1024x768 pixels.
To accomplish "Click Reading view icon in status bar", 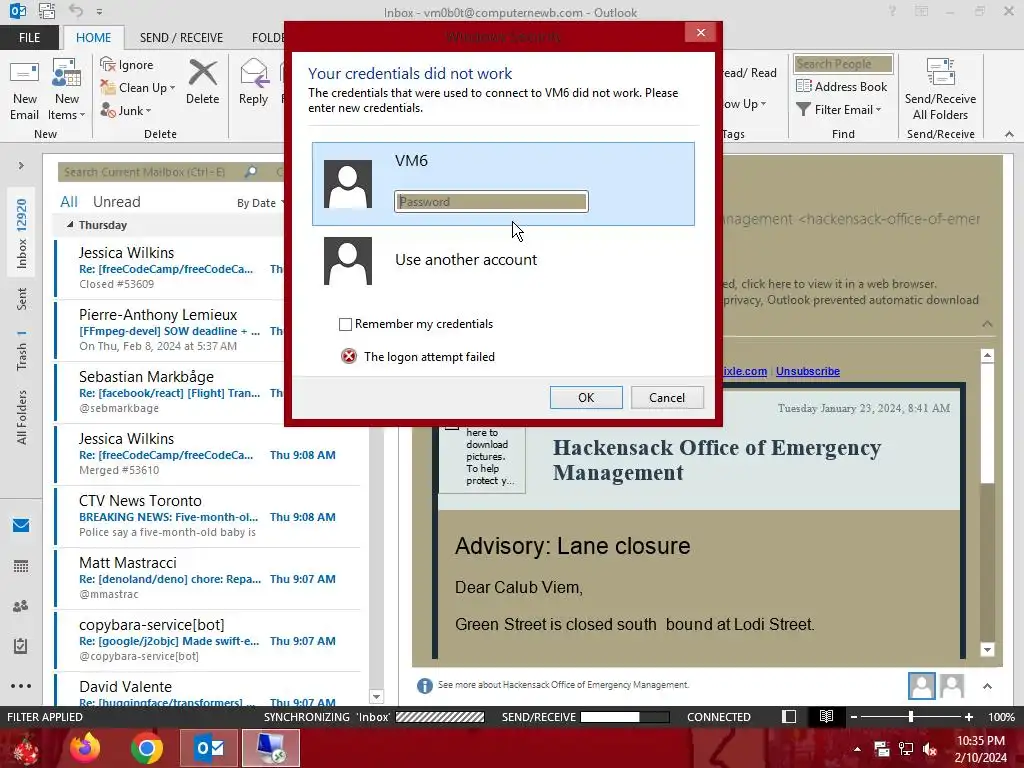I will [x=826, y=716].
